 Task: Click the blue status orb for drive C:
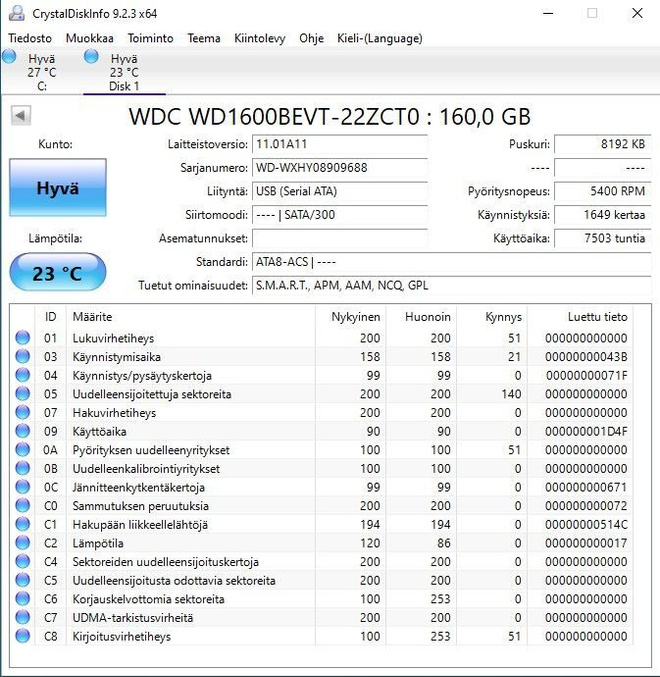pos(9,56)
